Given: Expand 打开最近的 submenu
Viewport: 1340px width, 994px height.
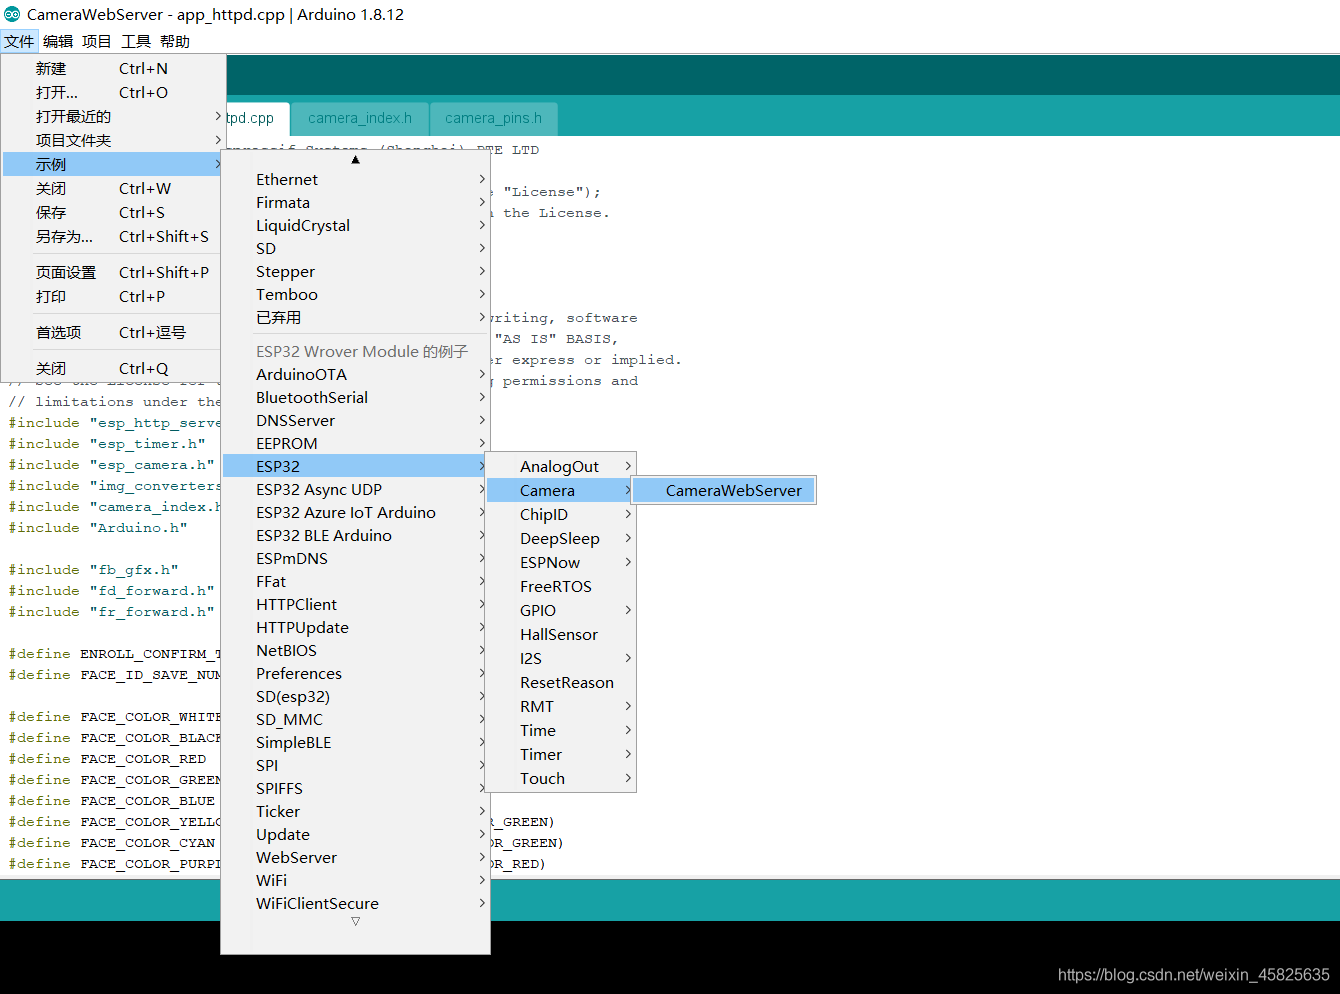Looking at the screenshot, I should (x=113, y=116).
